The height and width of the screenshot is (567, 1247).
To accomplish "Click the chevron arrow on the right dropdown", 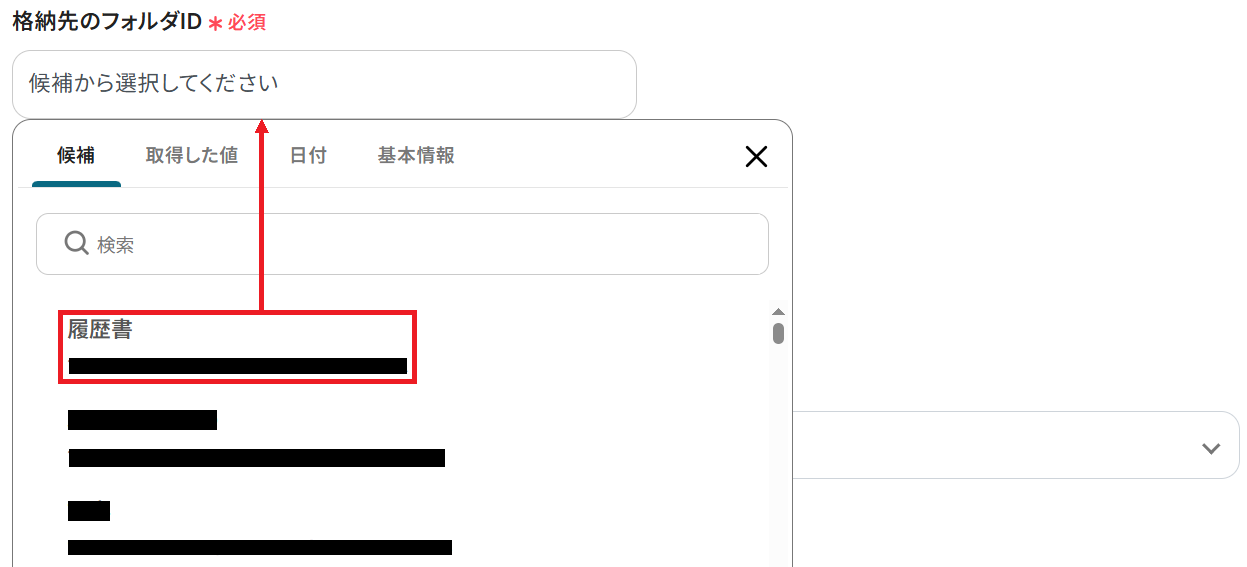I will [x=1211, y=447].
